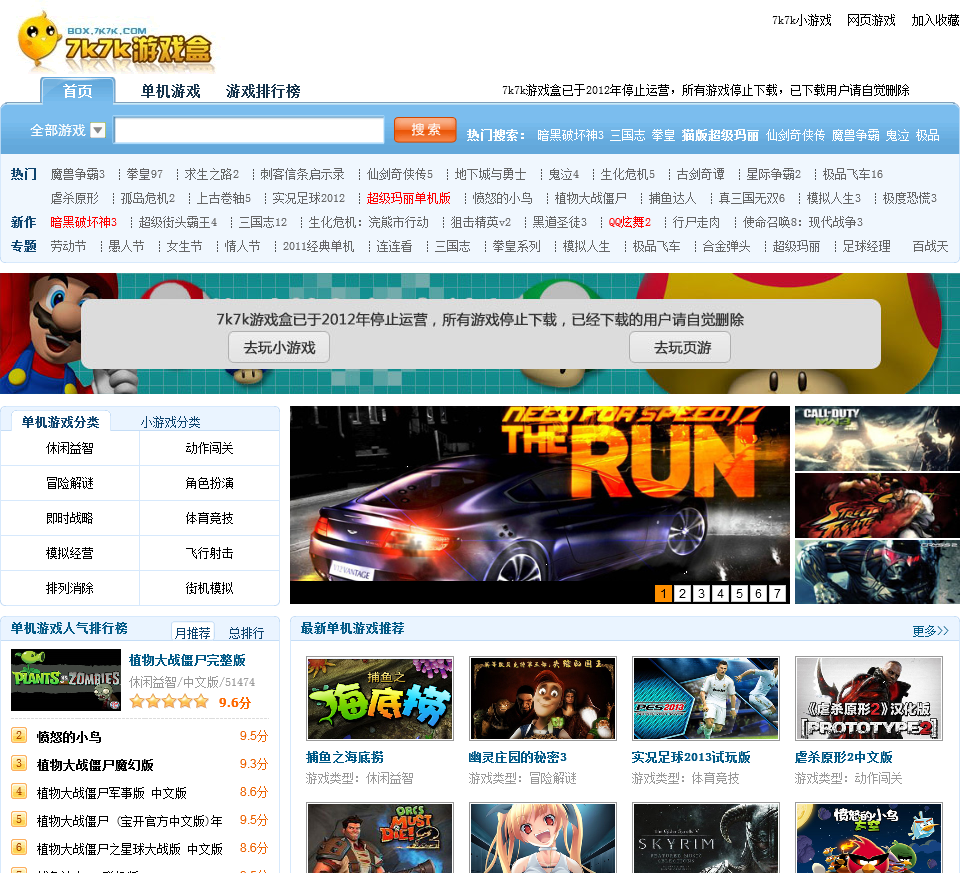Open ranked game 愤怒的小鸟
The width and height of the screenshot is (960, 873).
click(69, 736)
